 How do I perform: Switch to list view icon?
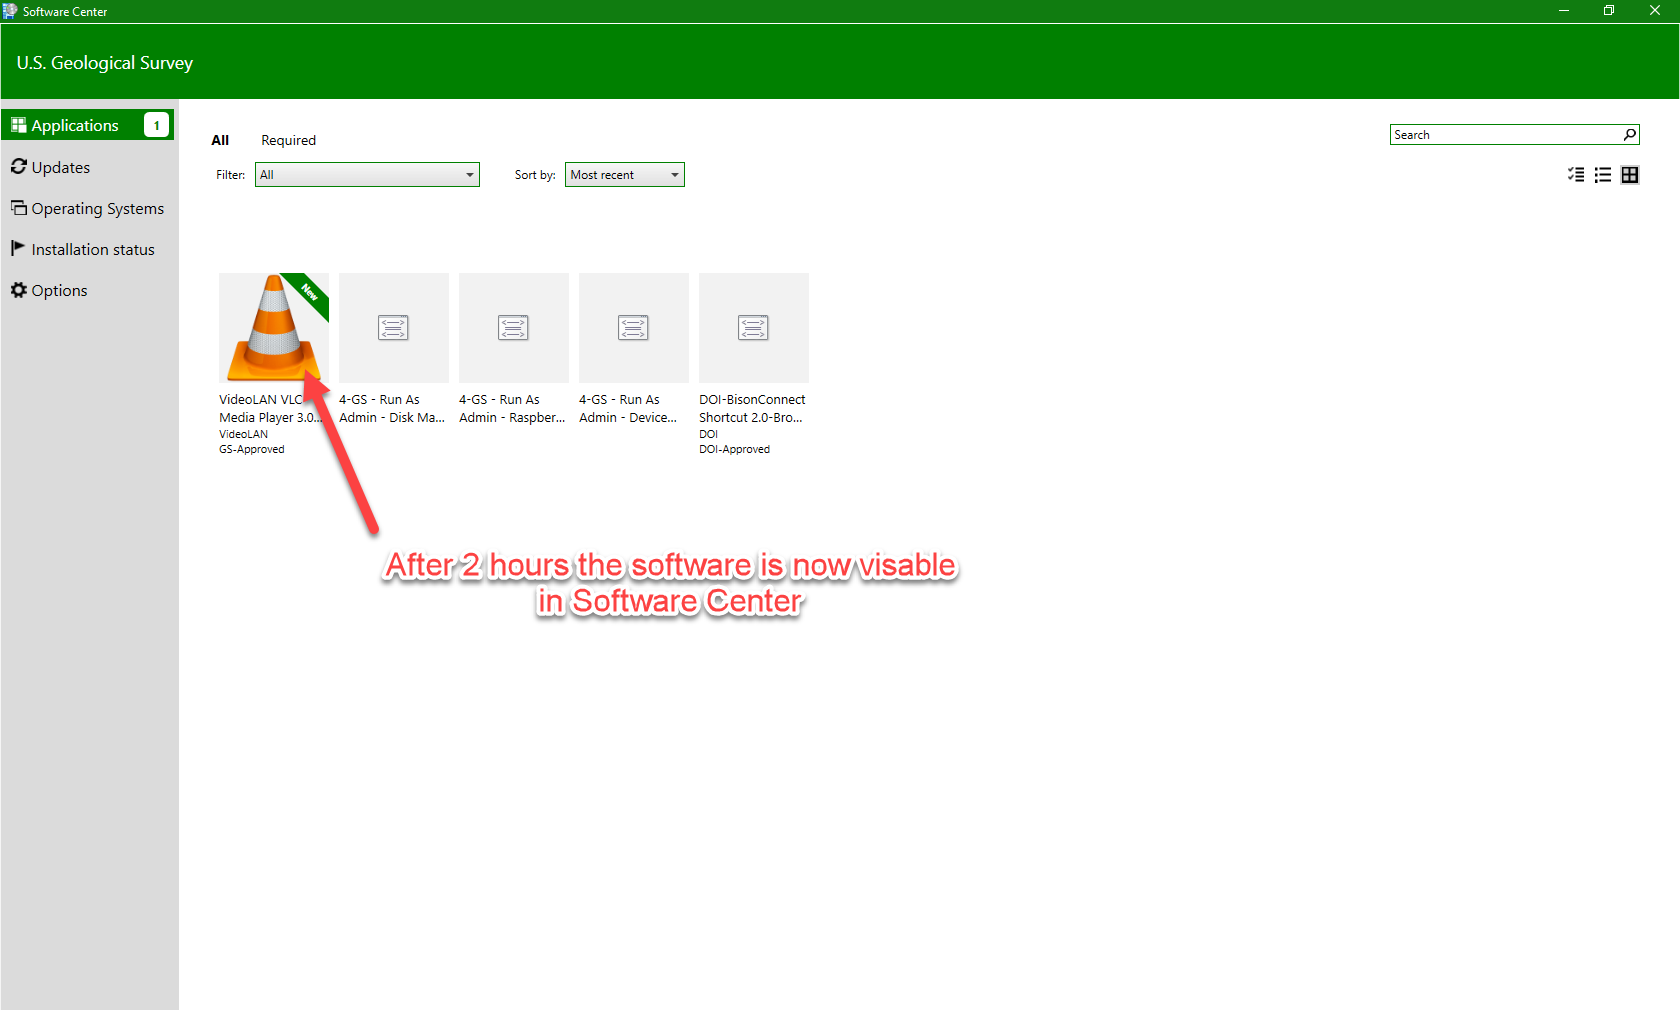point(1603,175)
